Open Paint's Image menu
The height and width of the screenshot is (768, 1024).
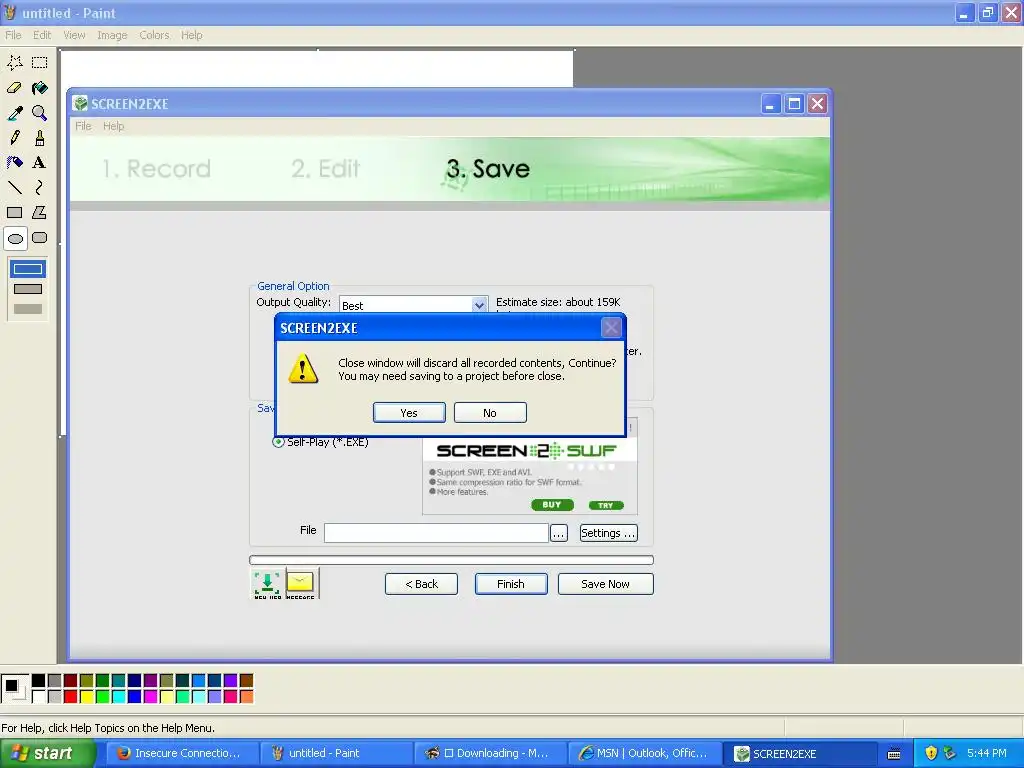pos(112,35)
